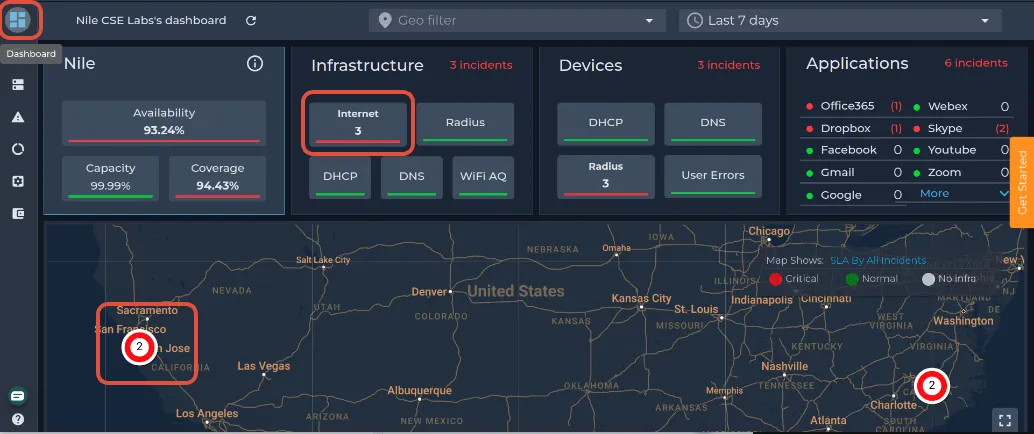
Task: Click the green Normal legend dot
Action: coord(852,279)
